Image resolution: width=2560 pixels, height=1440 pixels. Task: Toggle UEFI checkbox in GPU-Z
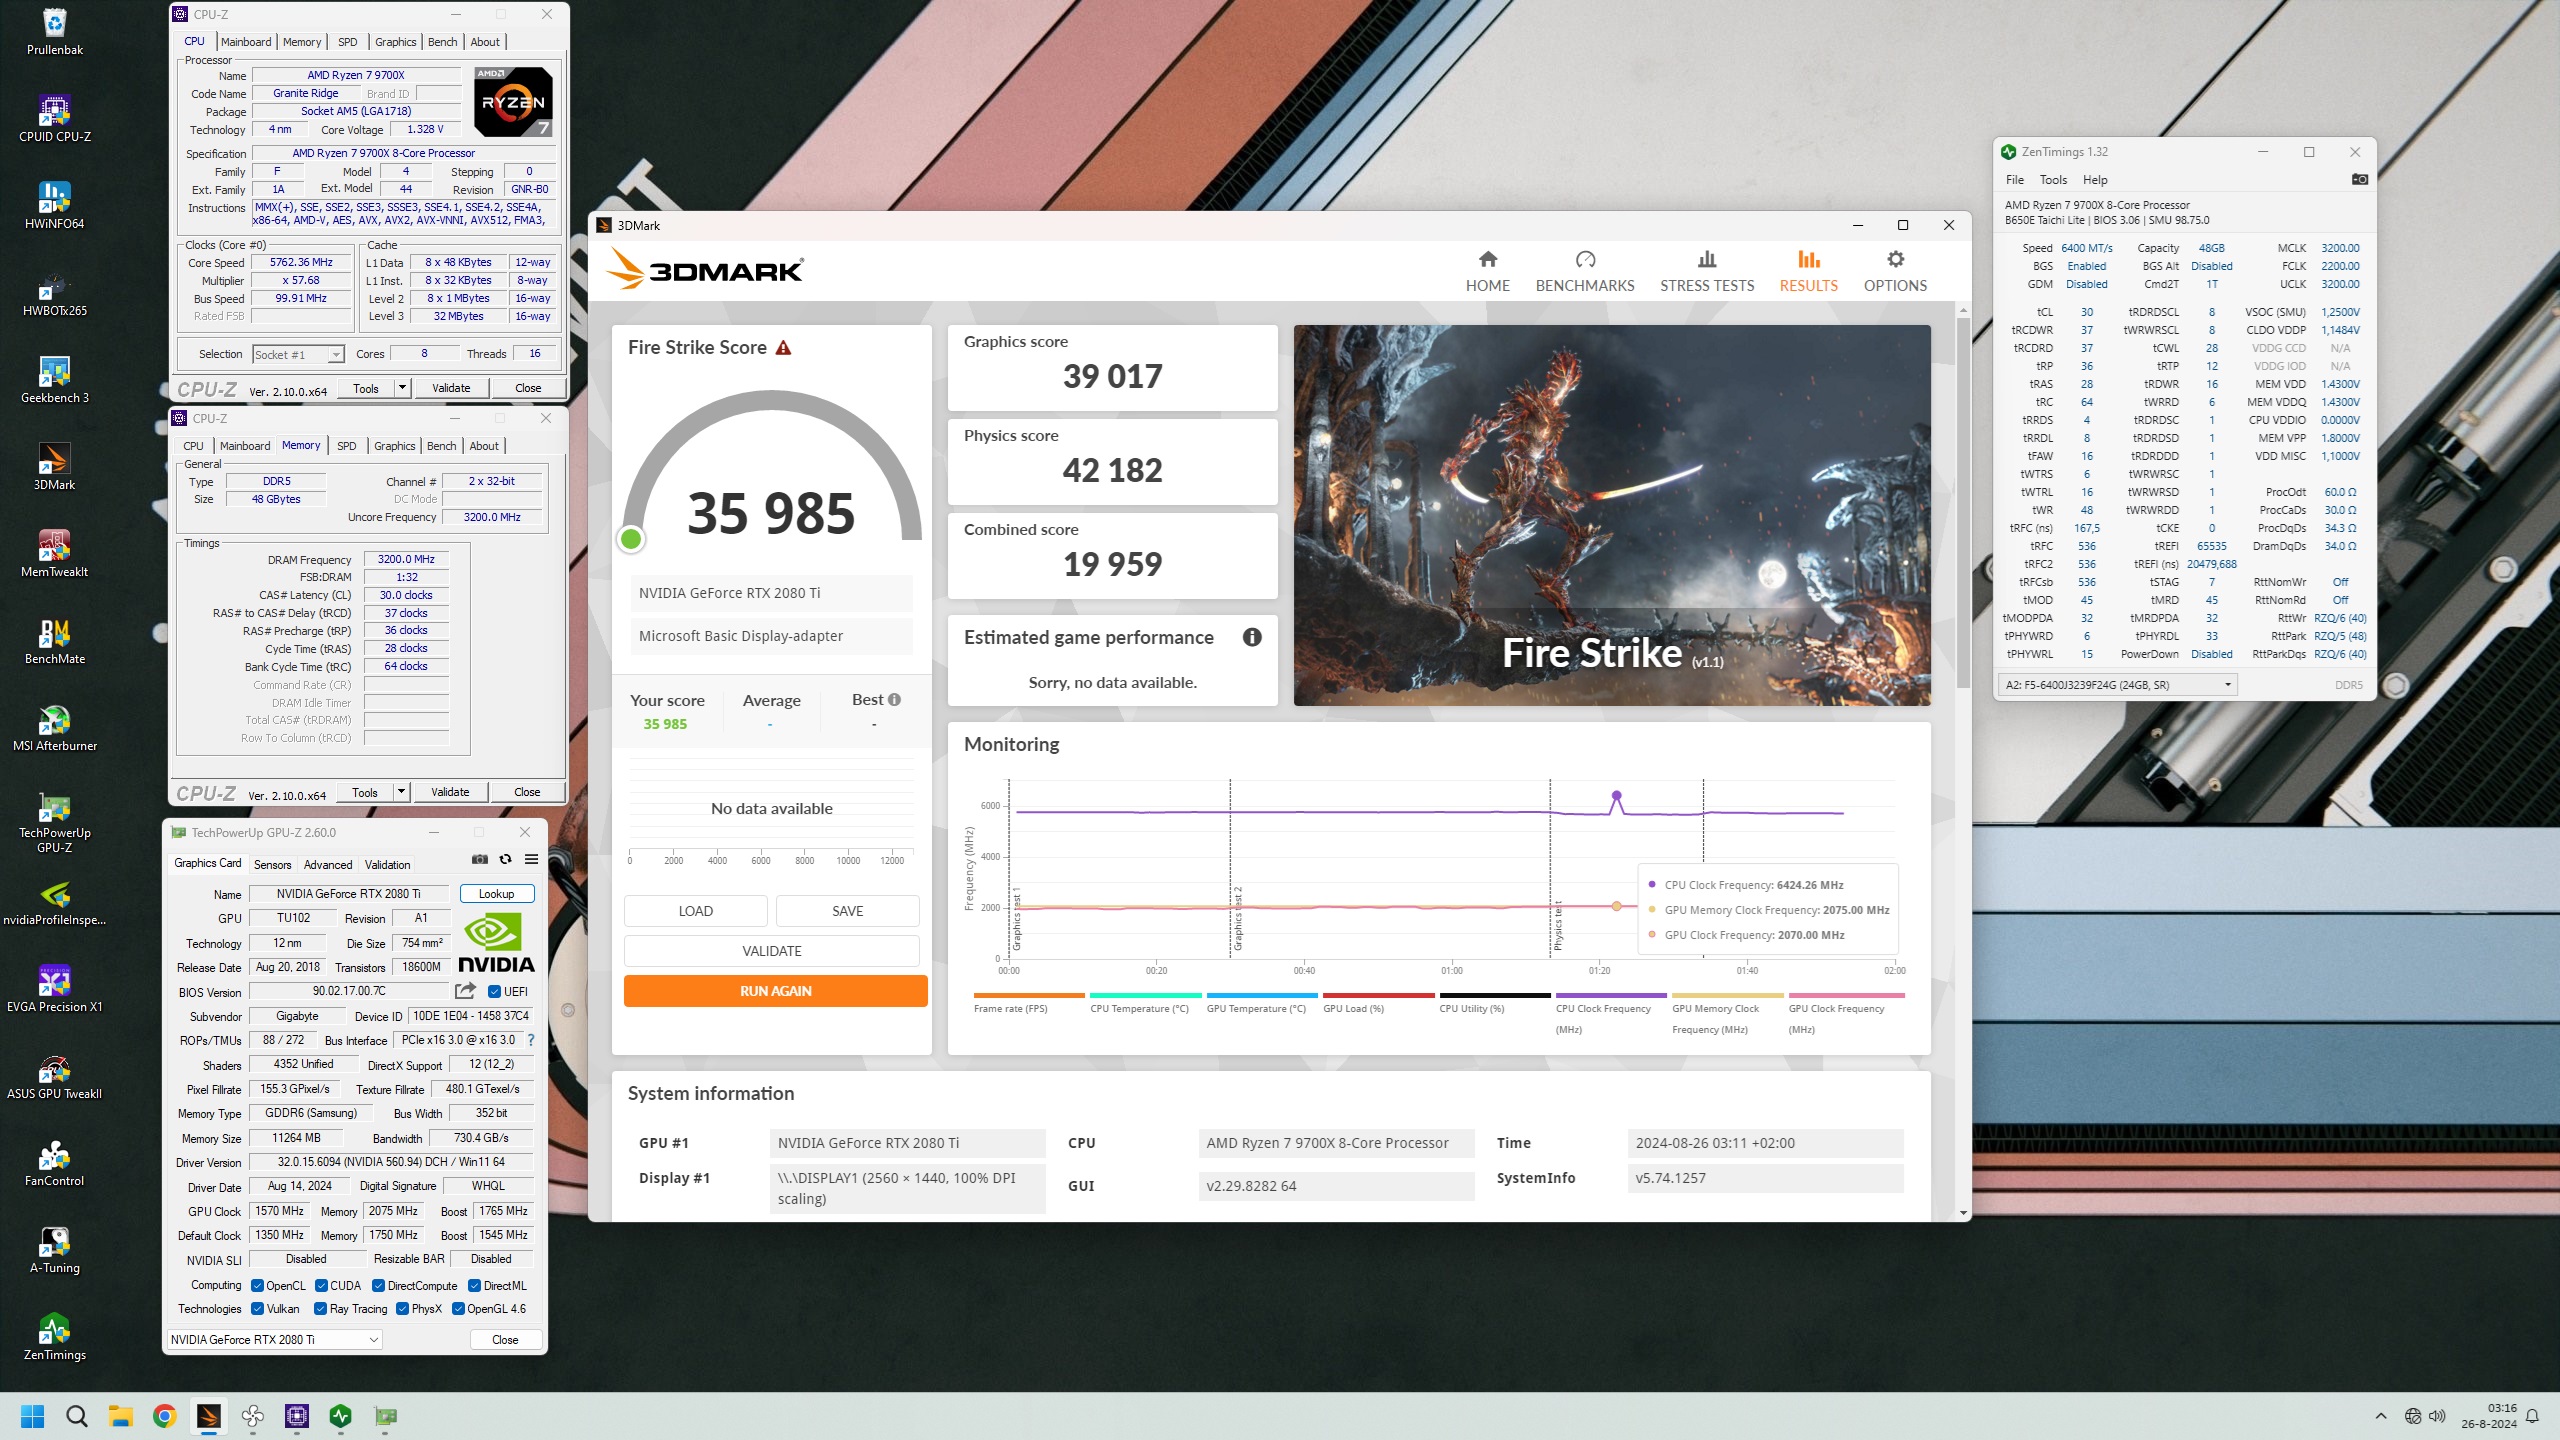pyautogui.click(x=494, y=992)
